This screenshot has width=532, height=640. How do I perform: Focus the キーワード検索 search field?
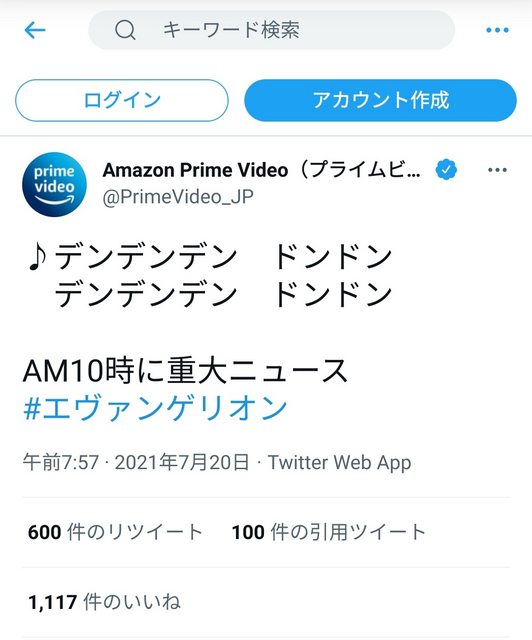[272, 30]
